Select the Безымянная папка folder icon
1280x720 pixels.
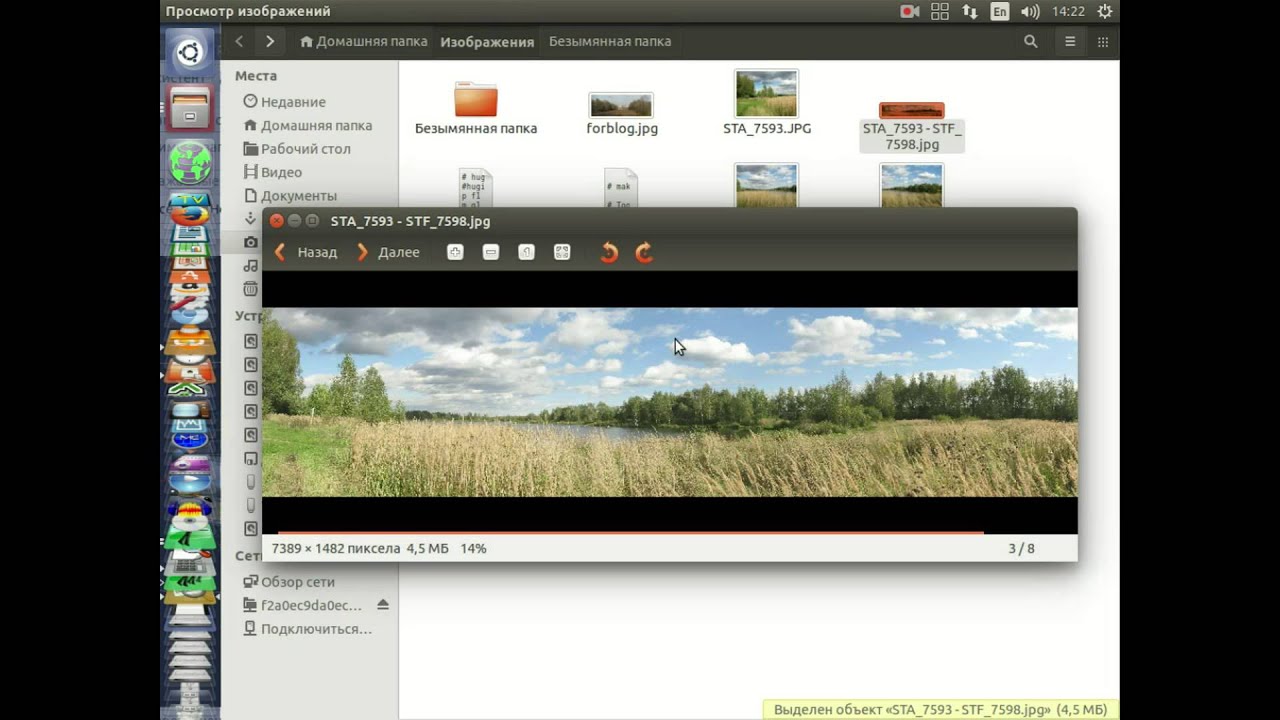476,100
